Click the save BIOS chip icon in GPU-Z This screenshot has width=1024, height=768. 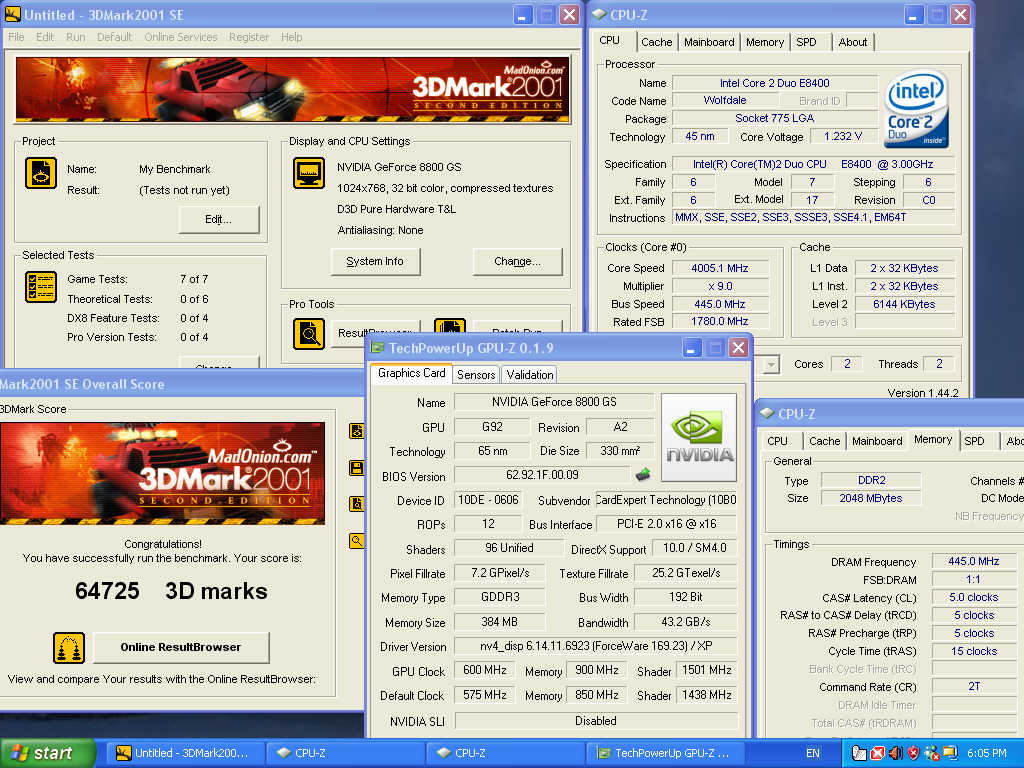tap(643, 474)
